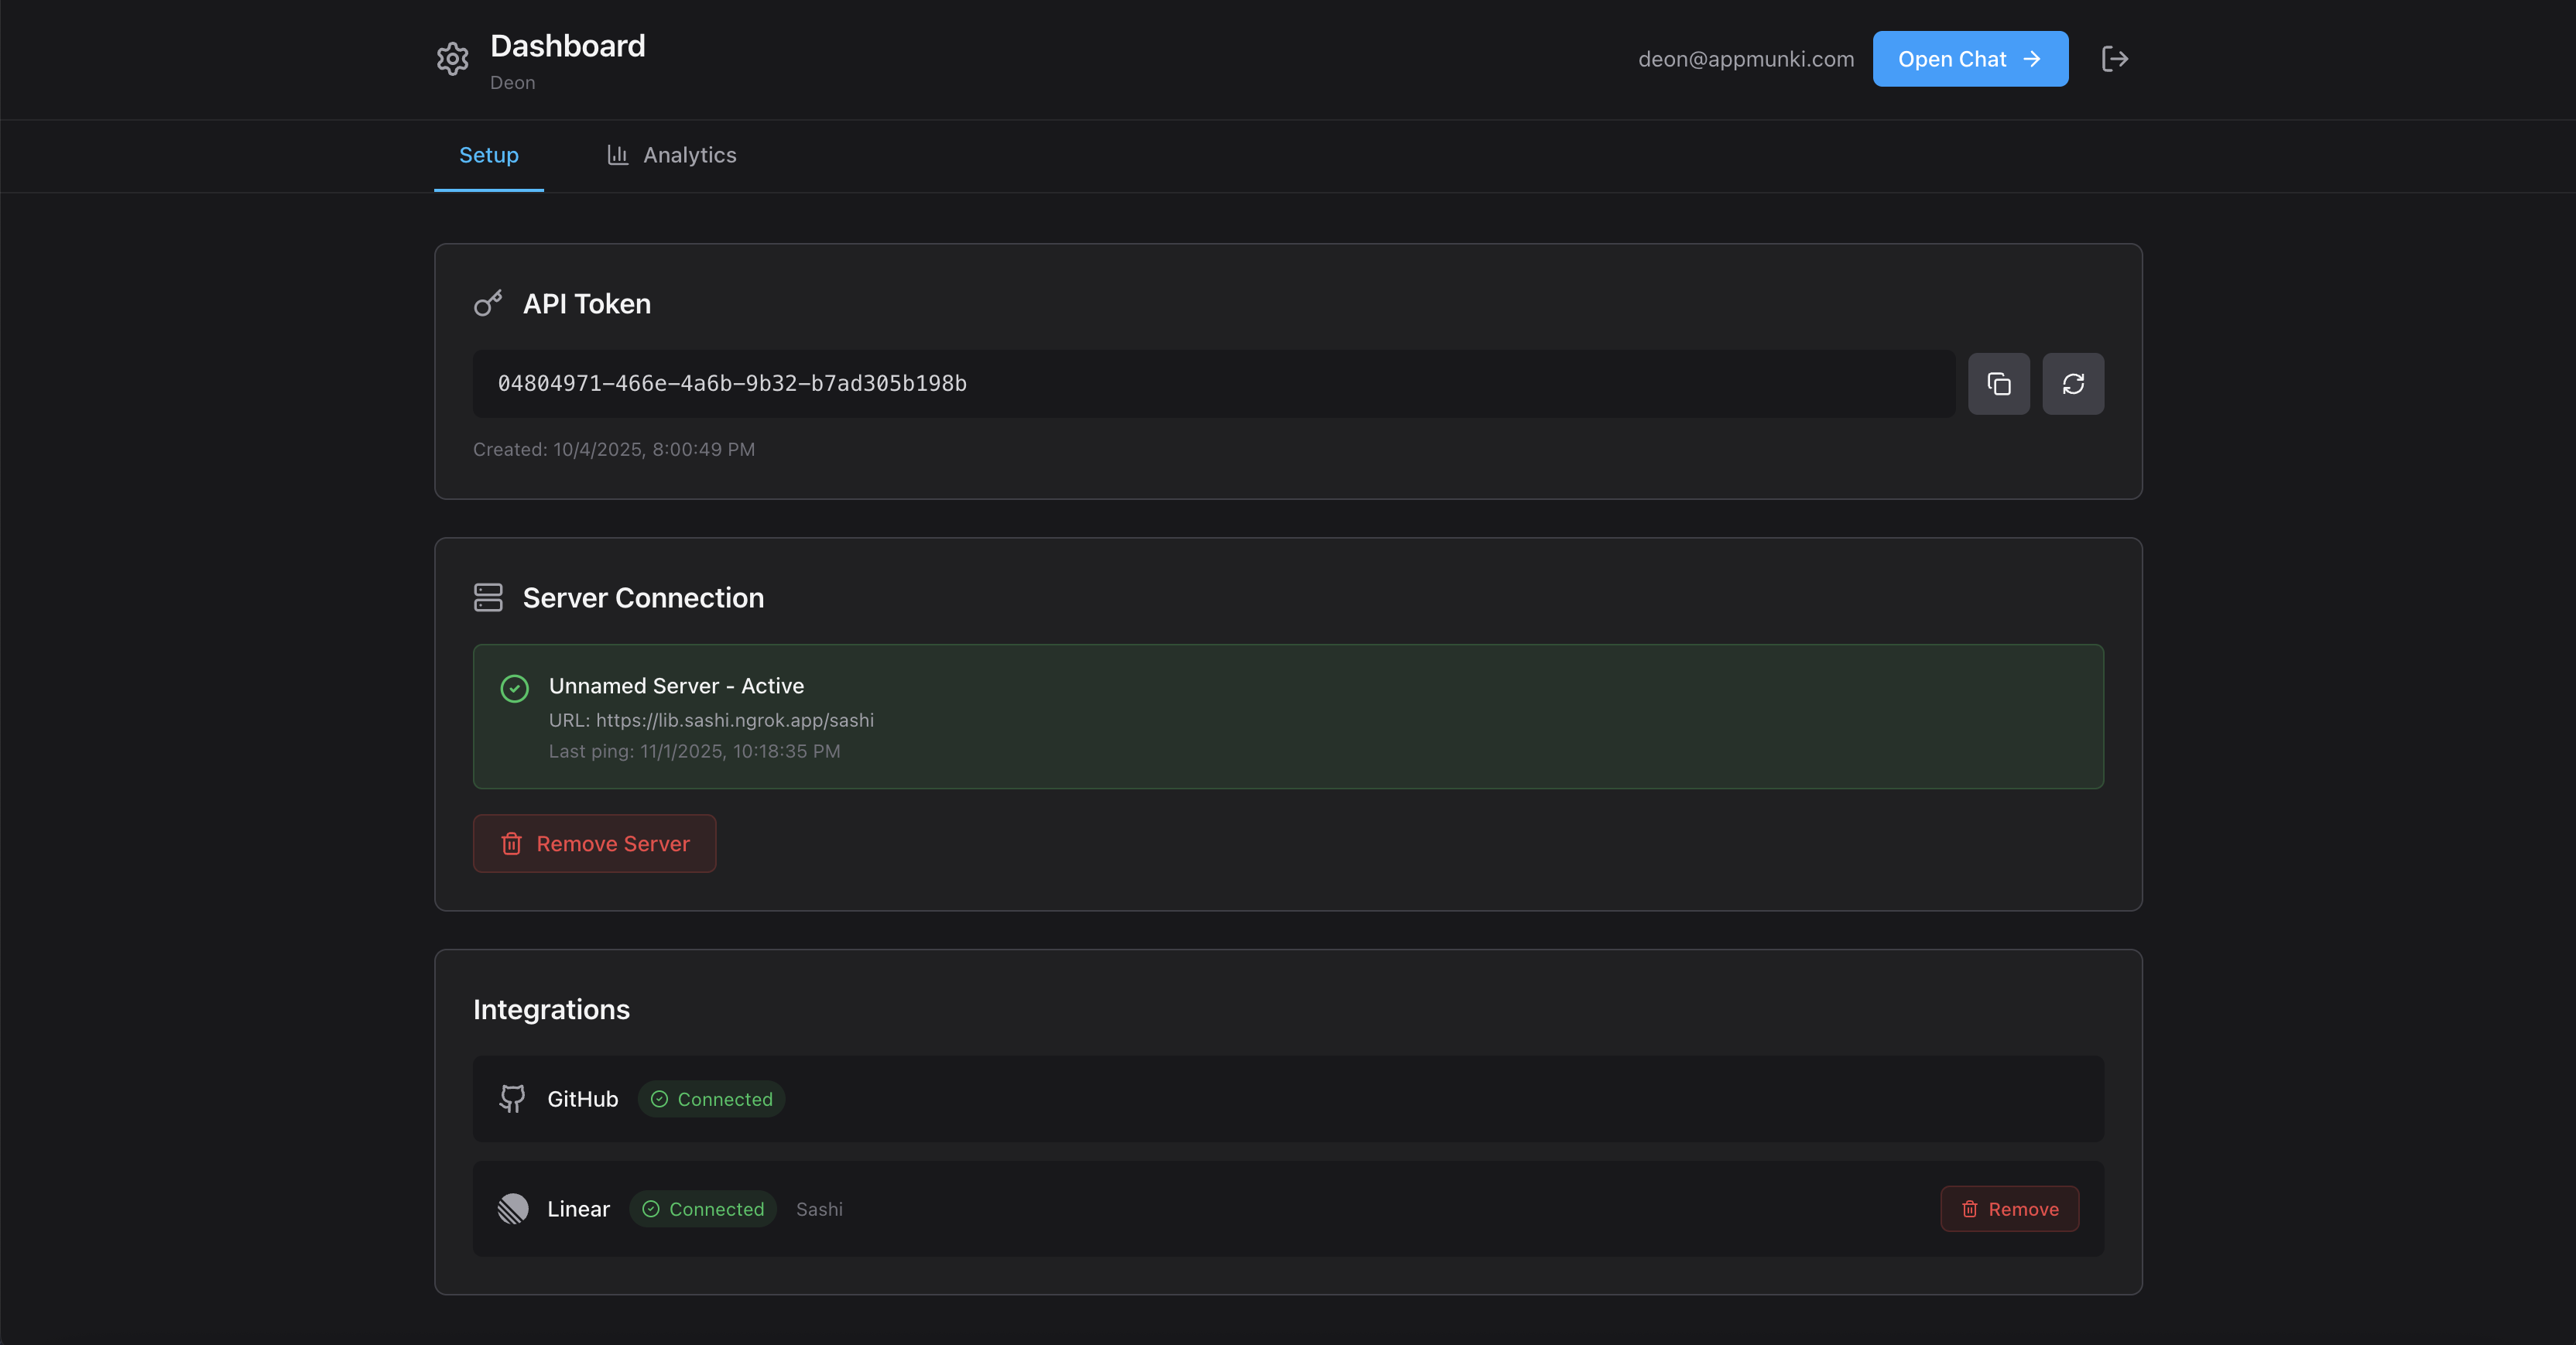The width and height of the screenshot is (2576, 1345).
Task: Copy the API token using copy icon
Action: (x=1998, y=383)
